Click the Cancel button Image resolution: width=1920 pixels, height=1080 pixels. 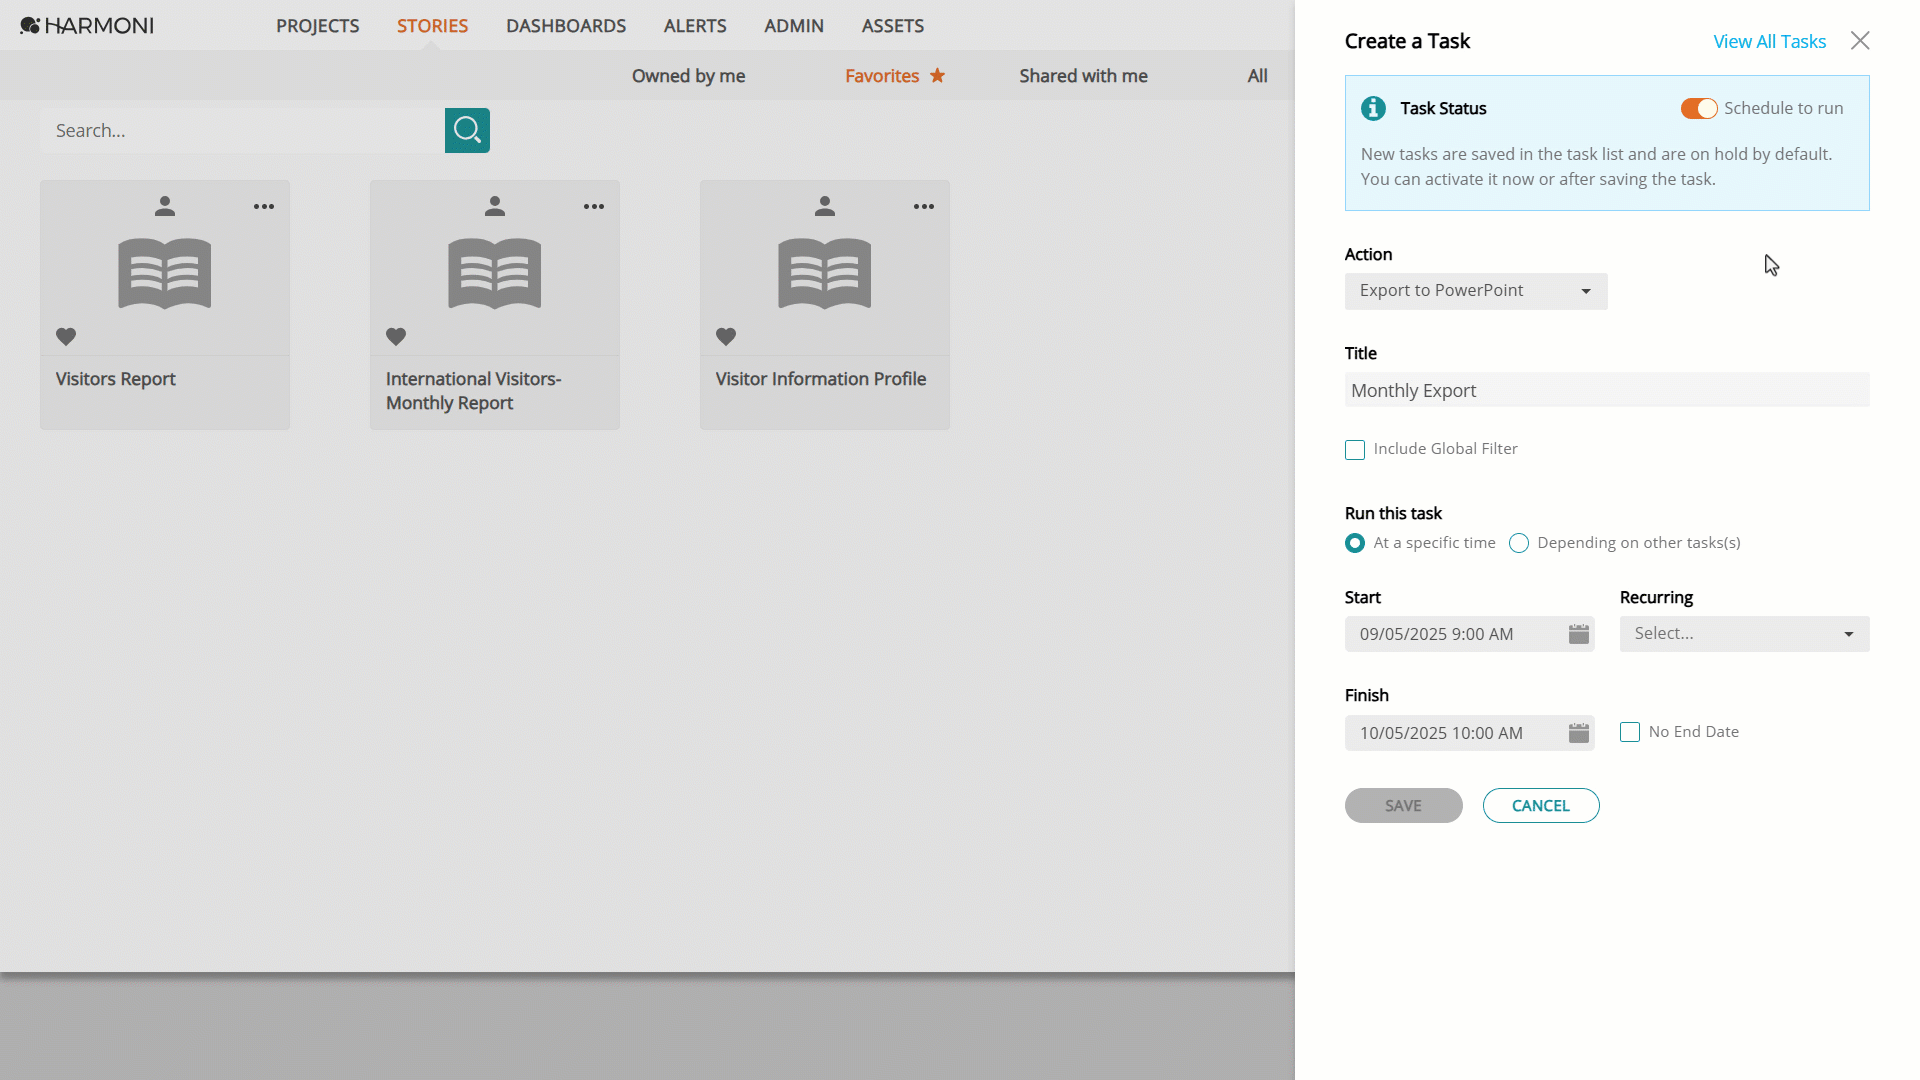pos(1541,806)
